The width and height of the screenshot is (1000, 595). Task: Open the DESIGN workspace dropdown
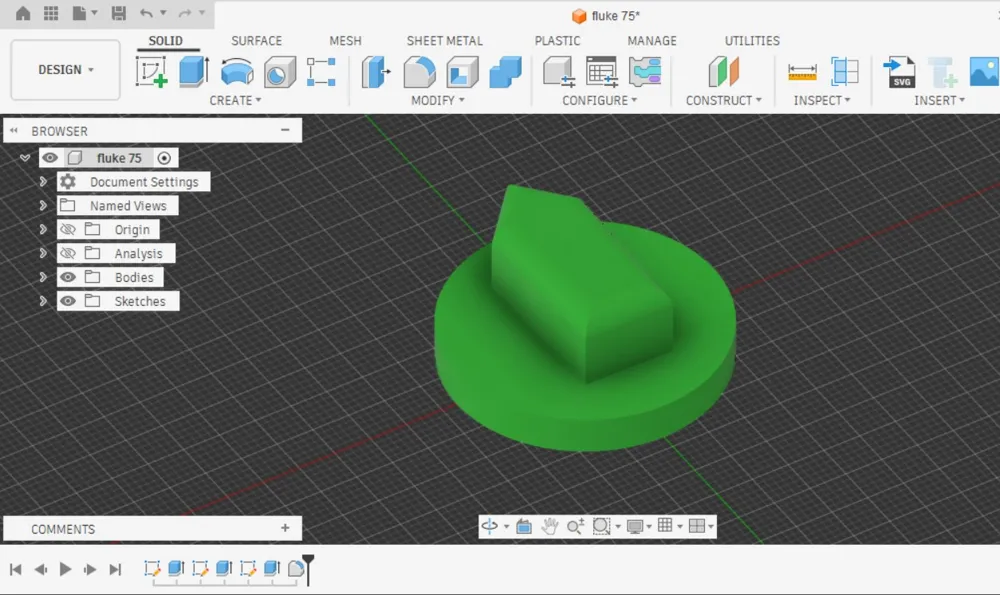(66, 70)
